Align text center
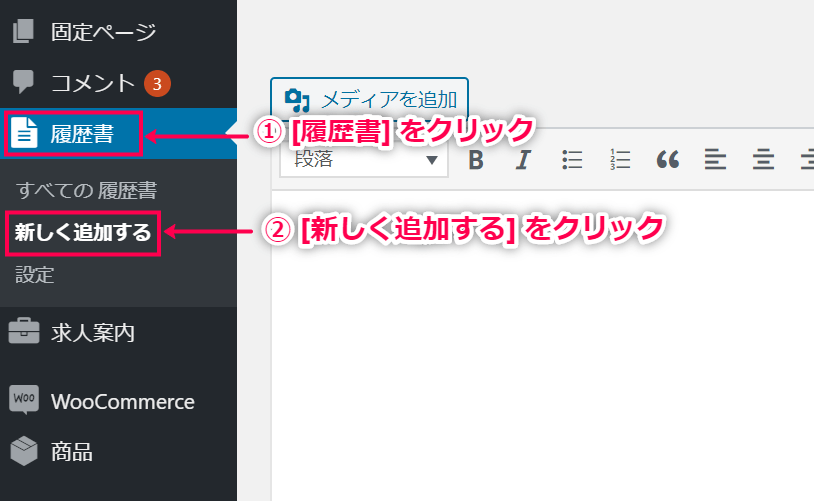The image size is (814, 501). click(x=763, y=159)
